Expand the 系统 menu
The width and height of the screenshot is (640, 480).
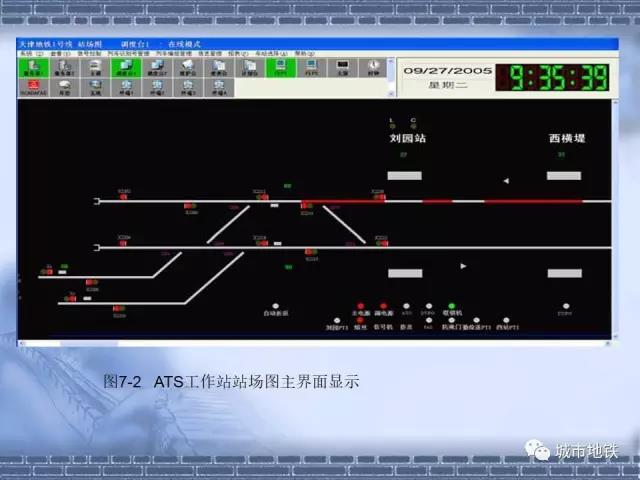click(x=26, y=54)
